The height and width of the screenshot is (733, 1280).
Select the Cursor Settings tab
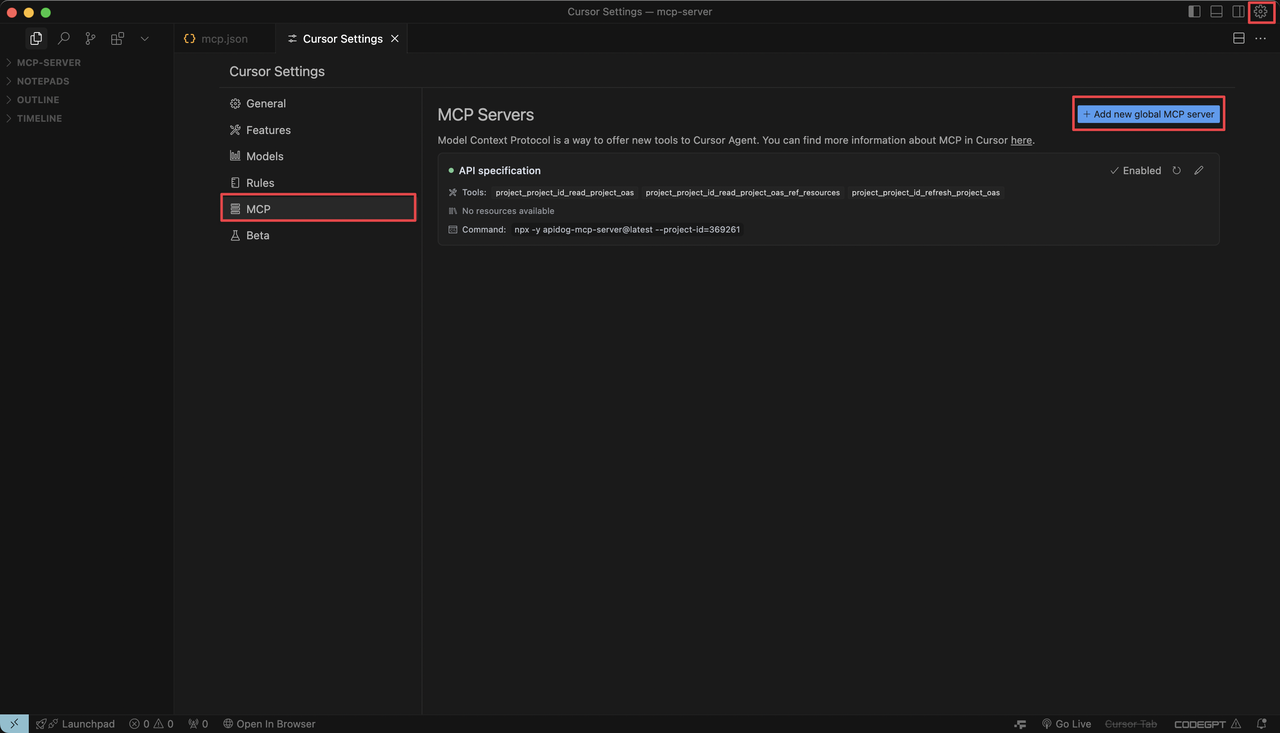pos(343,38)
